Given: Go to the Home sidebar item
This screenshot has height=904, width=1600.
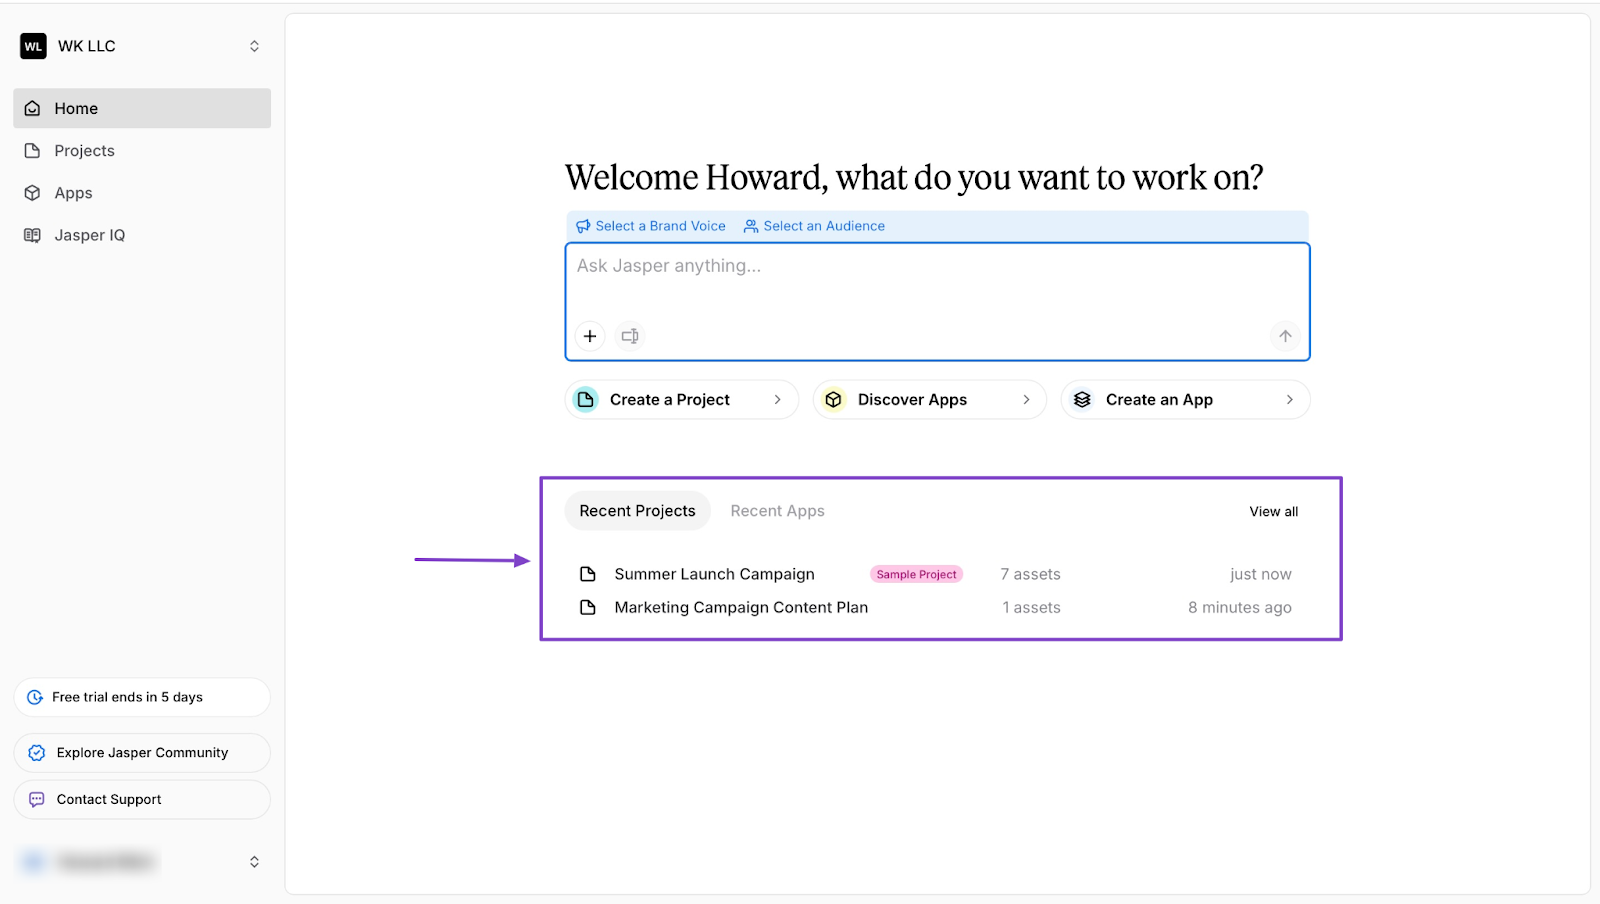Looking at the screenshot, I should 142,108.
